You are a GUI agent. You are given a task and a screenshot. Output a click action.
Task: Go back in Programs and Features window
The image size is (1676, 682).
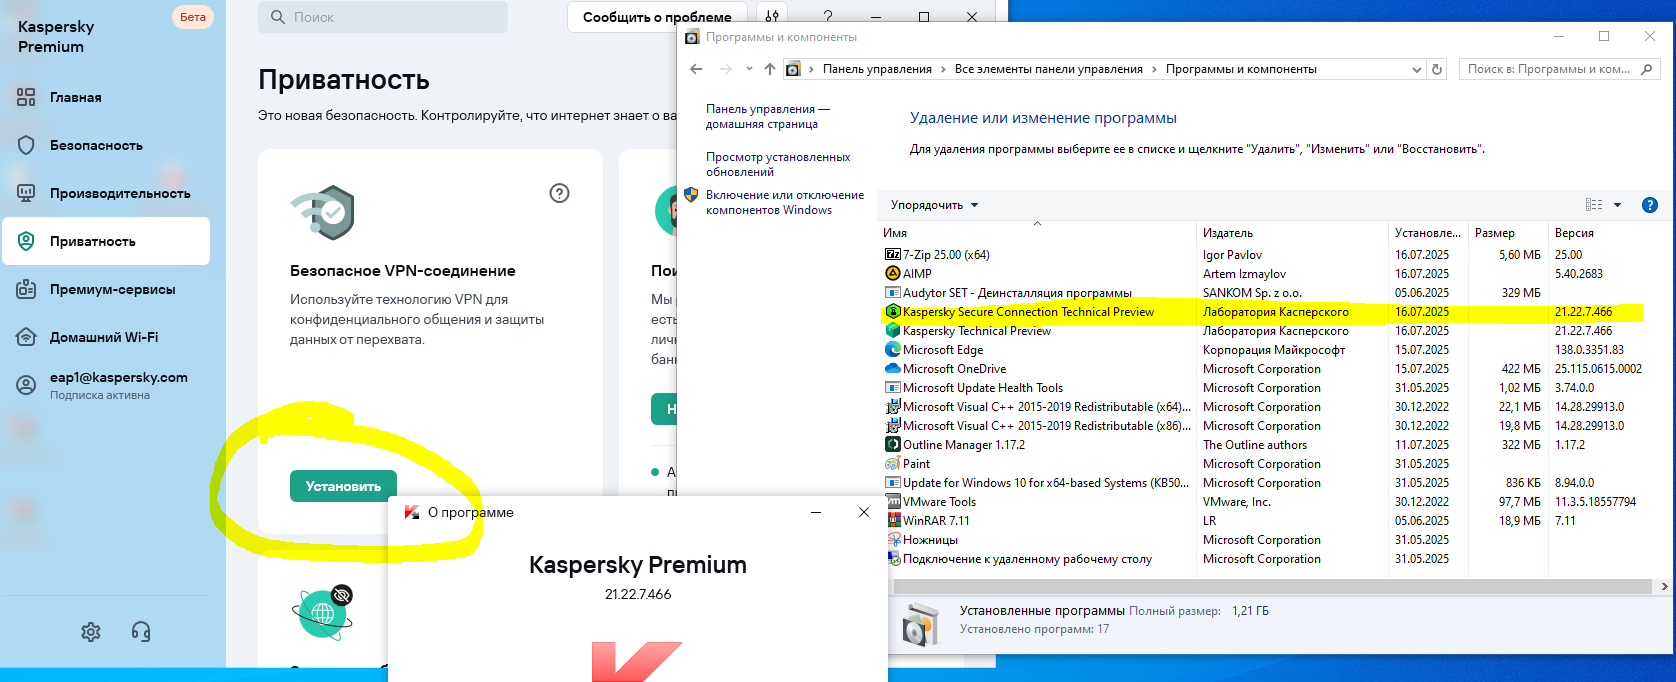coord(696,69)
